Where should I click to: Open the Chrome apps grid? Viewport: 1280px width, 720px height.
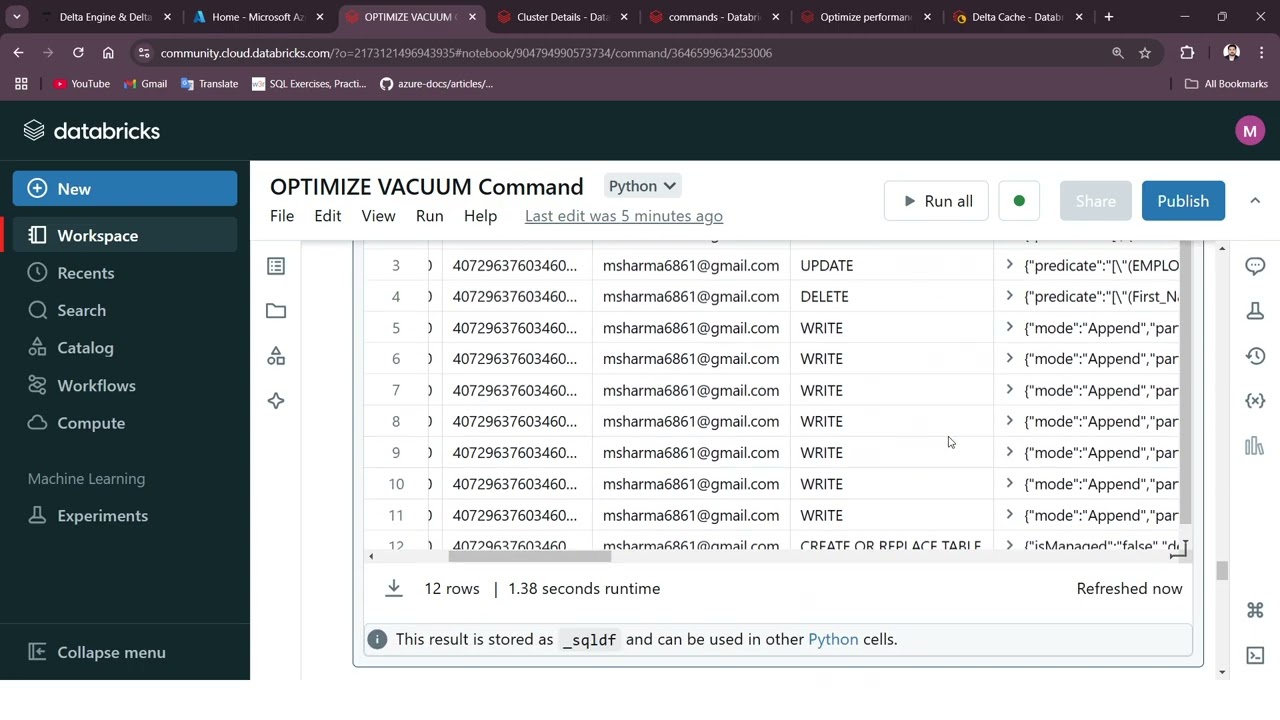coord(21,84)
